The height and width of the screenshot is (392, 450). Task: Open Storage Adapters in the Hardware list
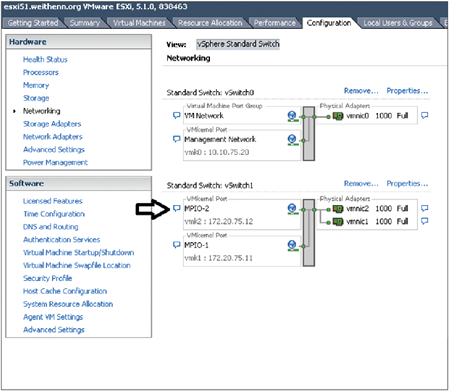[52, 124]
